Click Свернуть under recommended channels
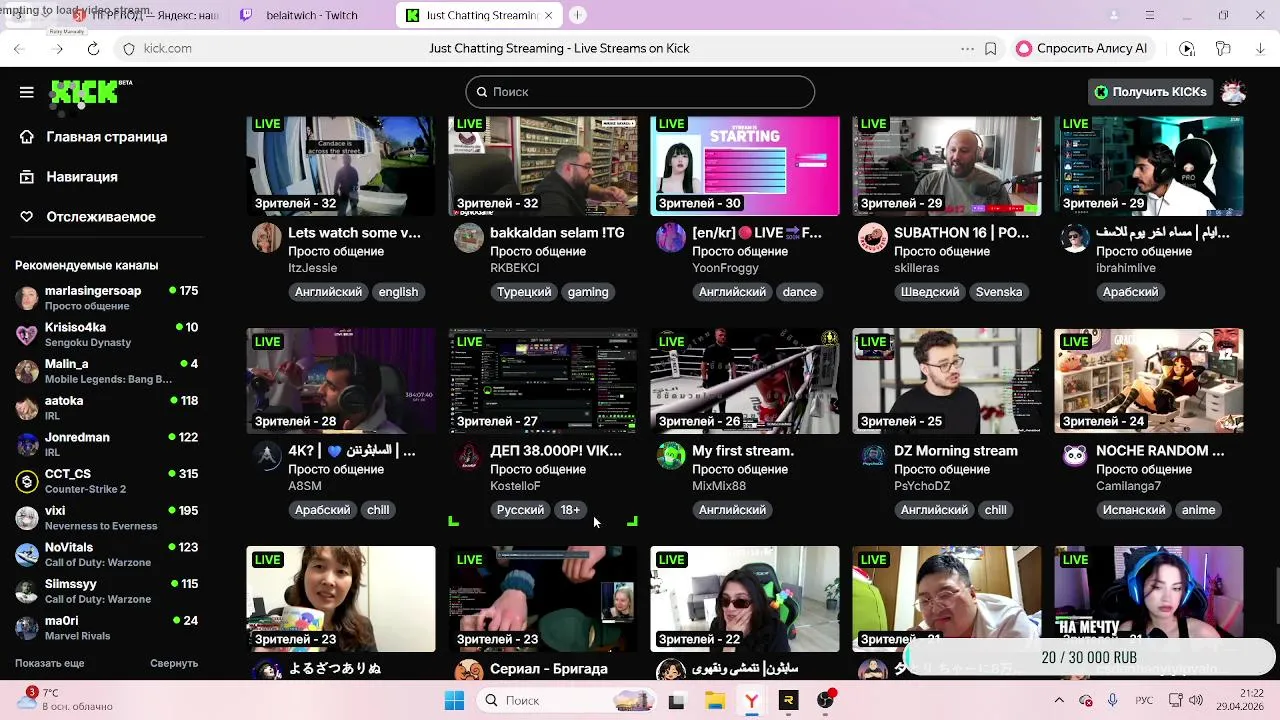Viewport: 1280px width, 720px height. [x=174, y=663]
